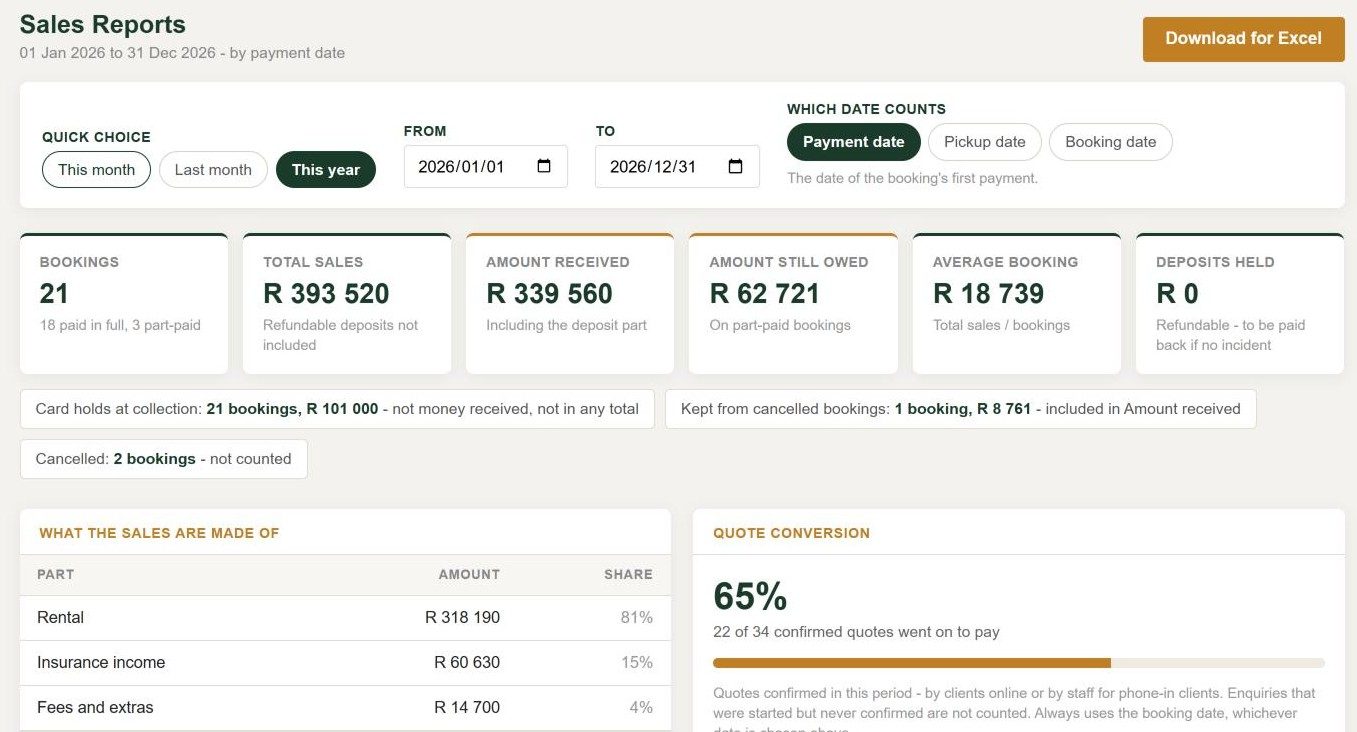The width and height of the screenshot is (1357, 732).
Task: Click the R 318 190 rental amount
Action: [x=462, y=618]
